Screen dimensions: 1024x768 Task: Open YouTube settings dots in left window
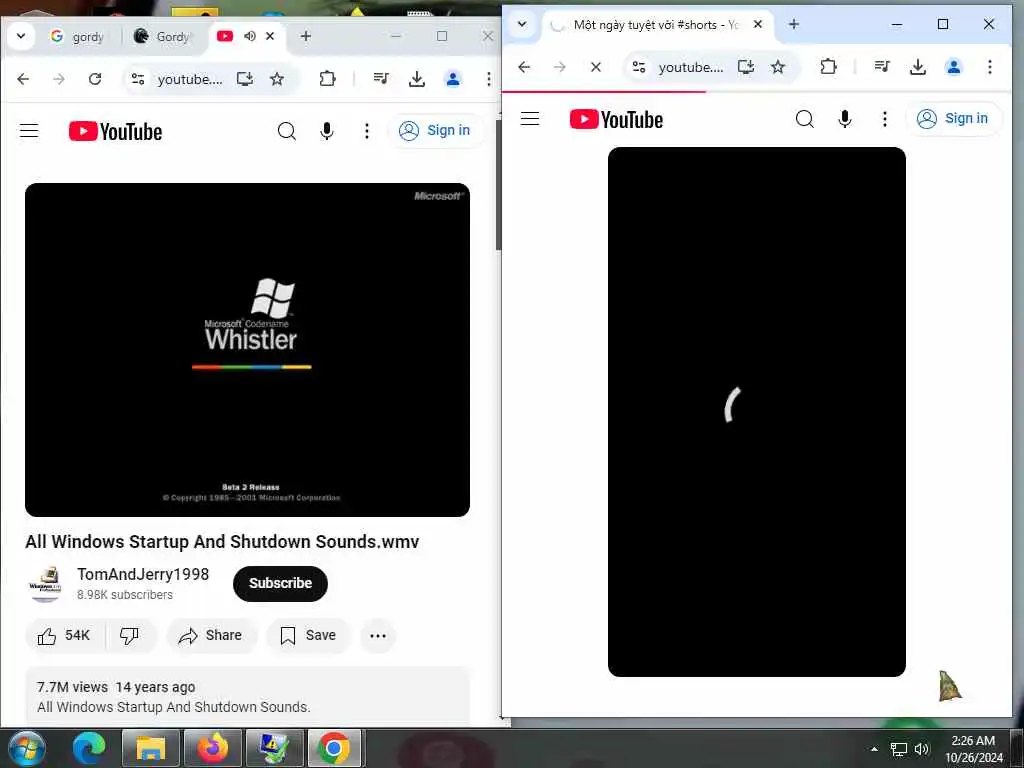(x=367, y=131)
